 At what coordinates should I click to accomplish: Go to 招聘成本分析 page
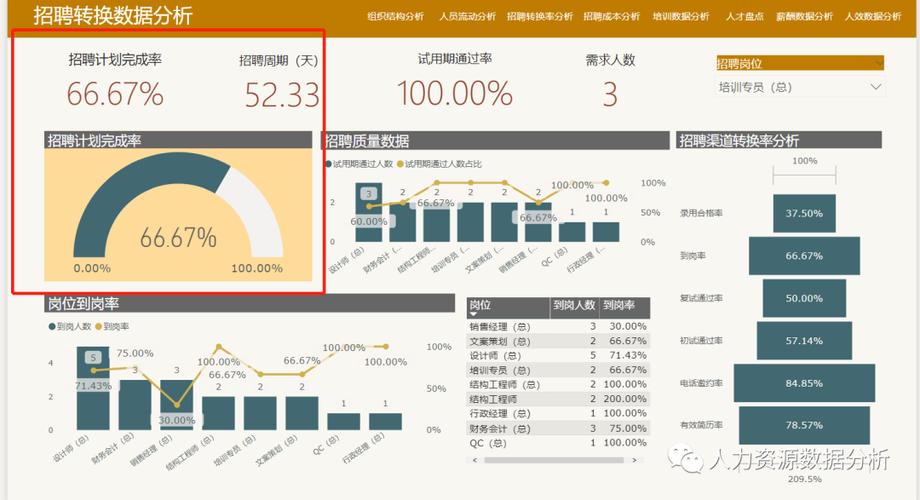coord(611,16)
